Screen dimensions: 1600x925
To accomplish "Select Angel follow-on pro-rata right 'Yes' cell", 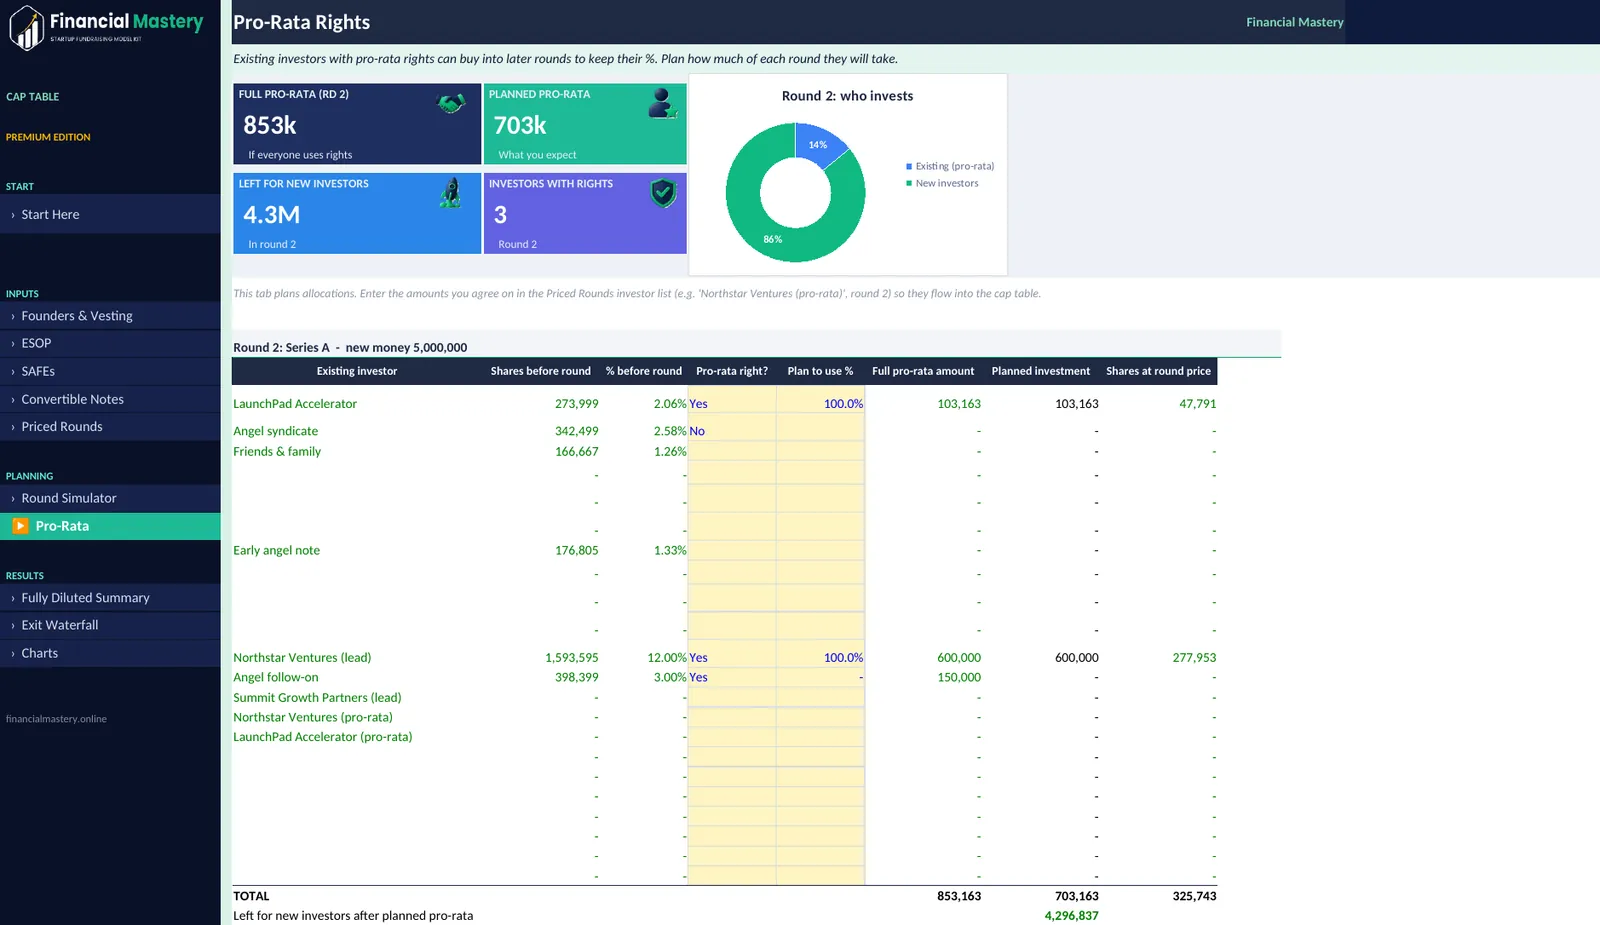I will (731, 678).
